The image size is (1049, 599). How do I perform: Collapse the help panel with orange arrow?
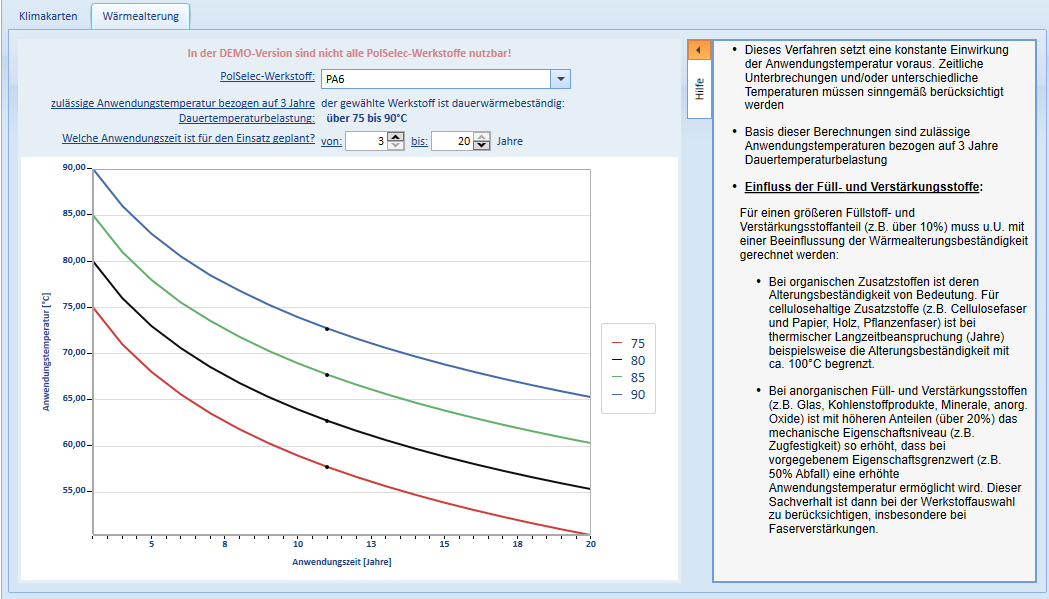[698, 50]
